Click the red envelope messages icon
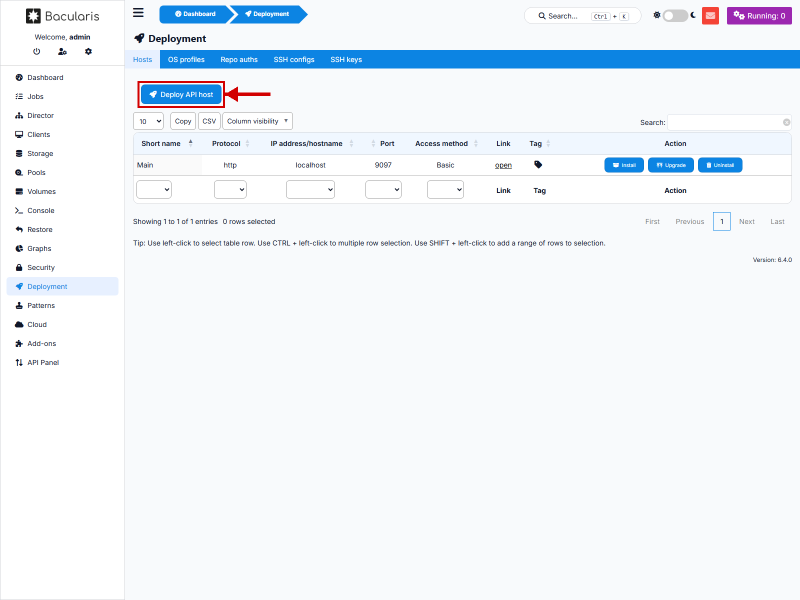 coord(710,16)
